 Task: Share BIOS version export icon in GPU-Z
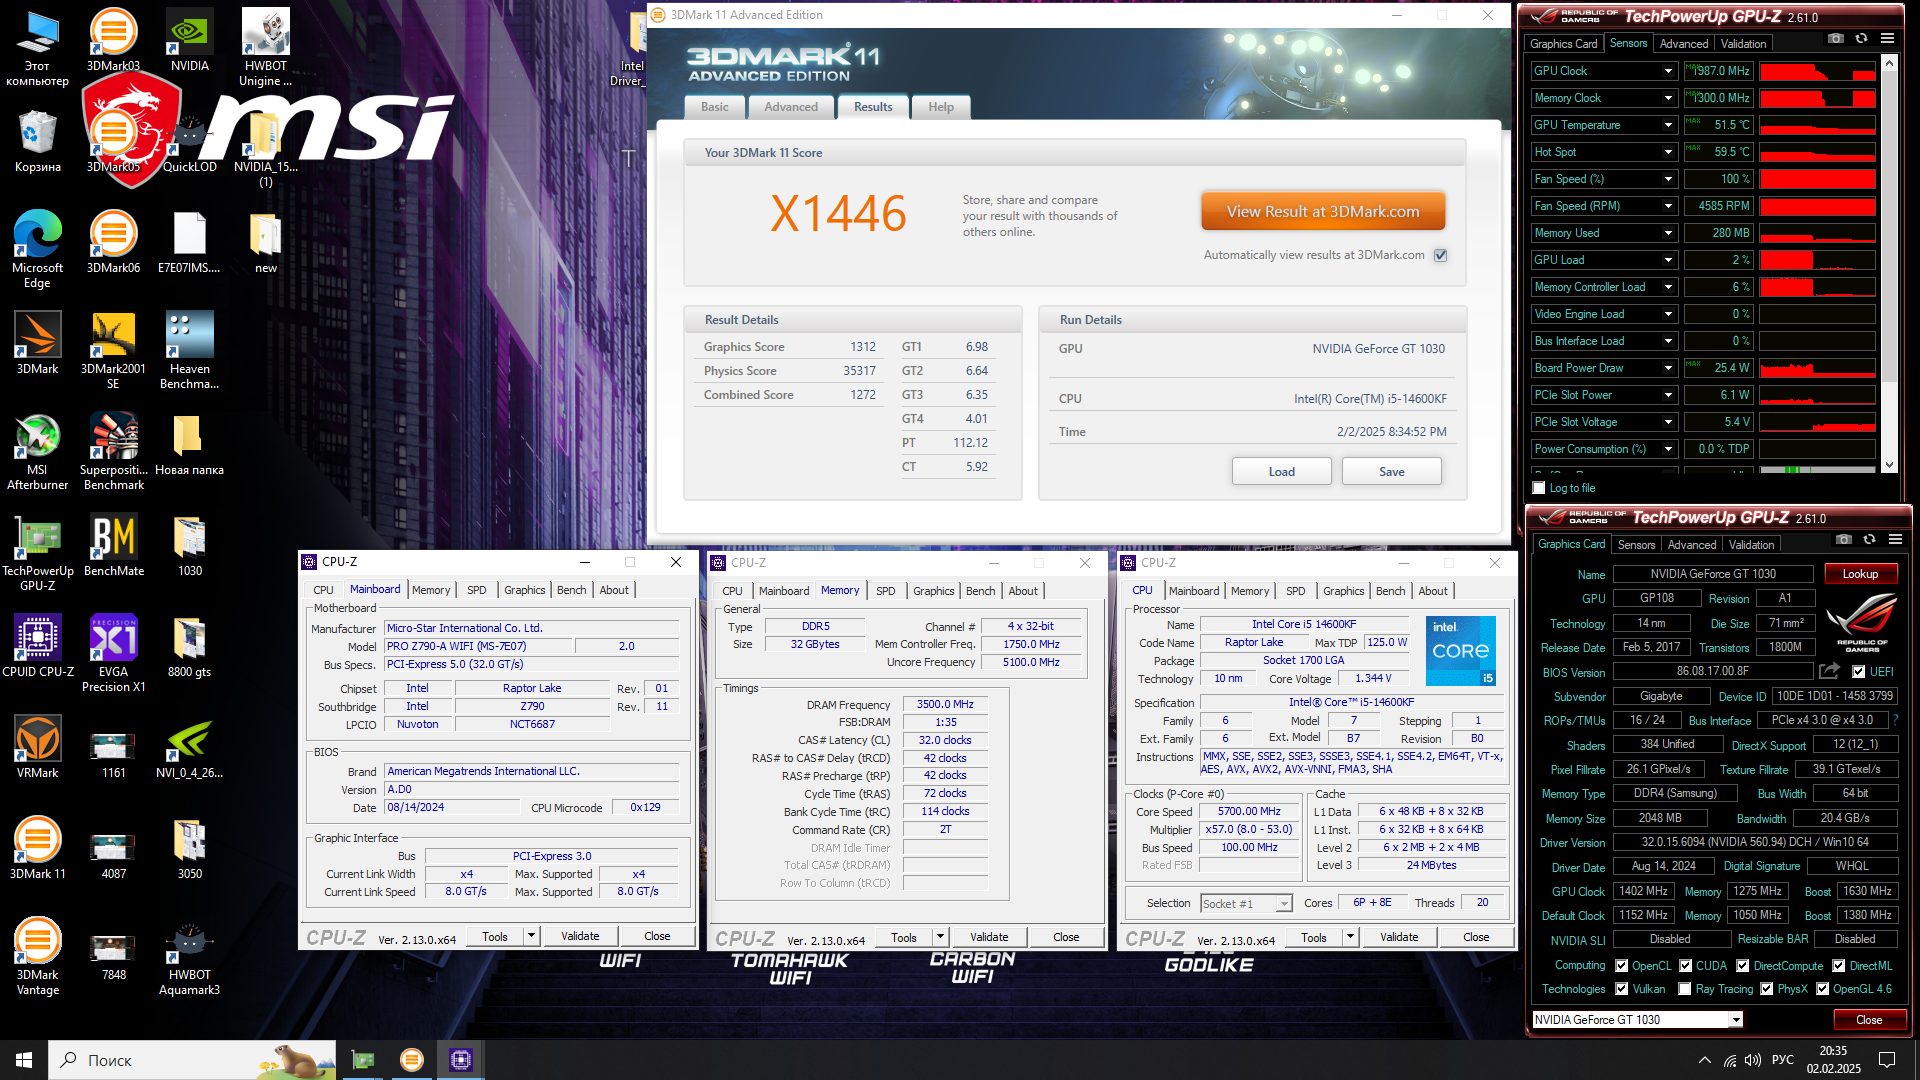coord(1829,671)
